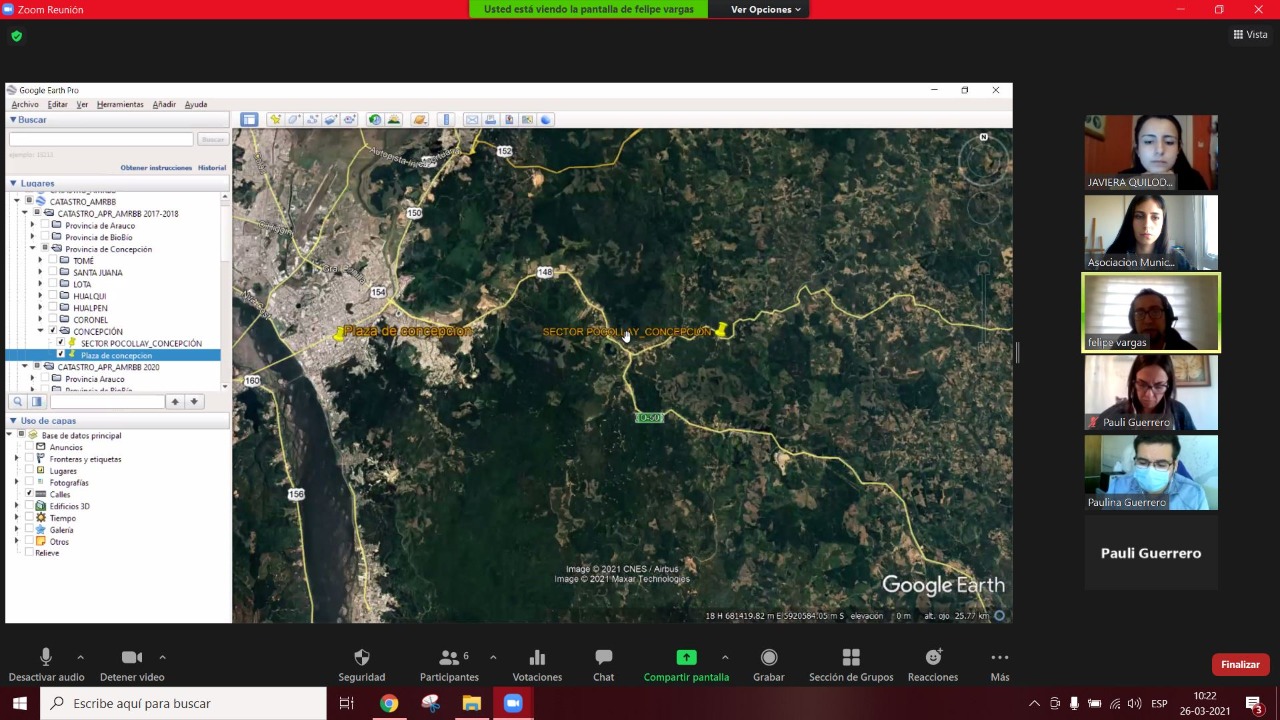Open the Editar menu
1280x720 pixels.
click(58, 105)
